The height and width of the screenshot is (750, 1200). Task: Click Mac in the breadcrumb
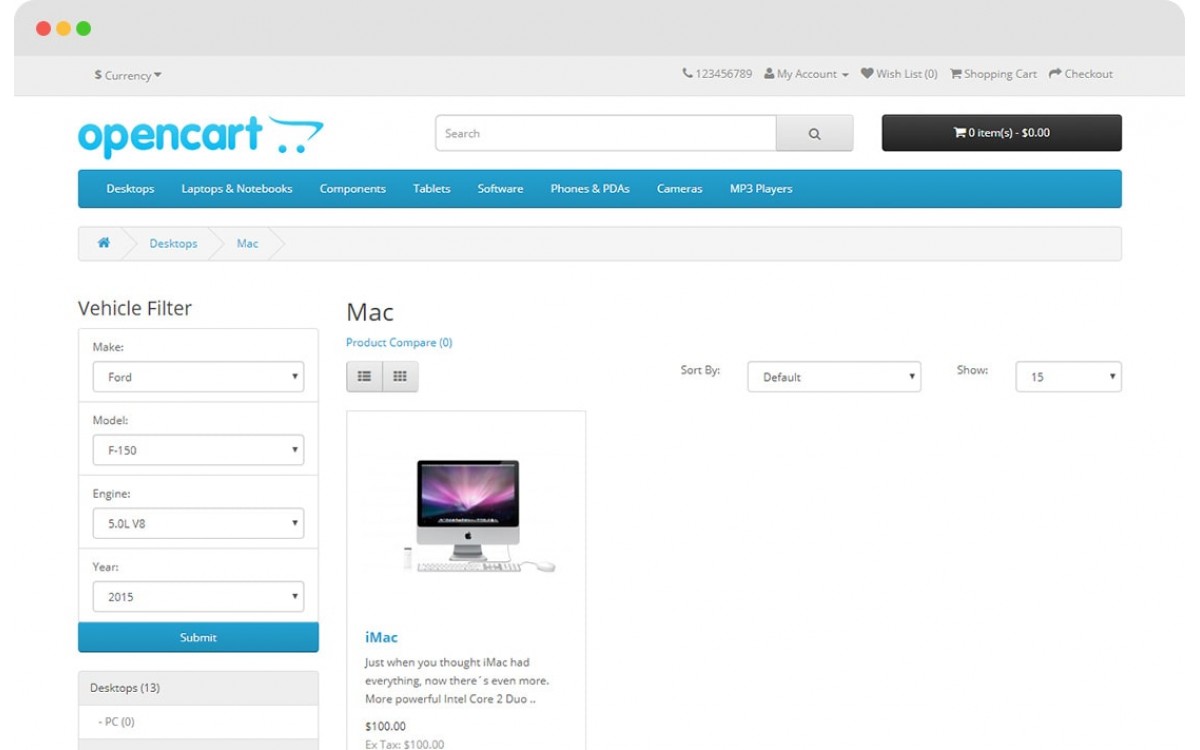(x=247, y=244)
